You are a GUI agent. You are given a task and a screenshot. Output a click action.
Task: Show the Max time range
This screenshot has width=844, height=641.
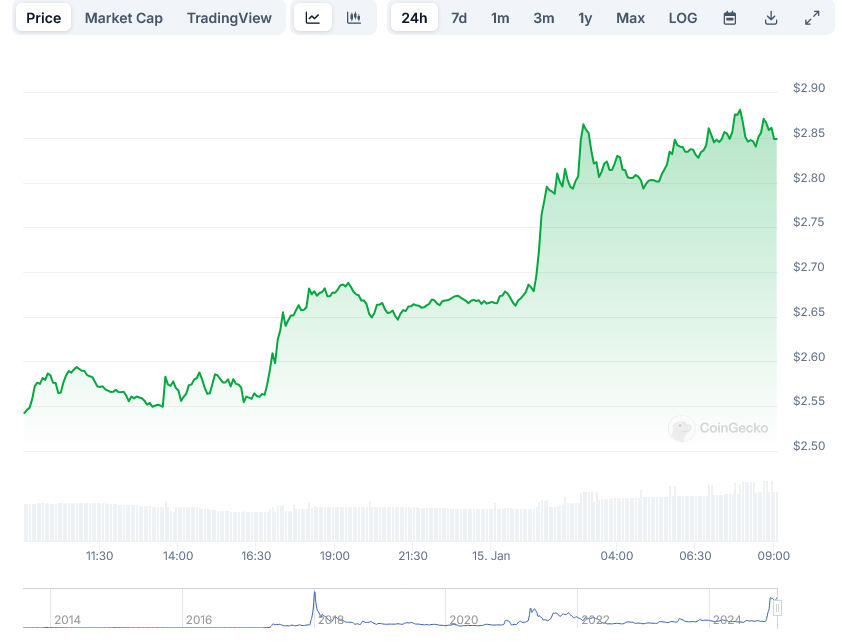click(x=630, y=18)
